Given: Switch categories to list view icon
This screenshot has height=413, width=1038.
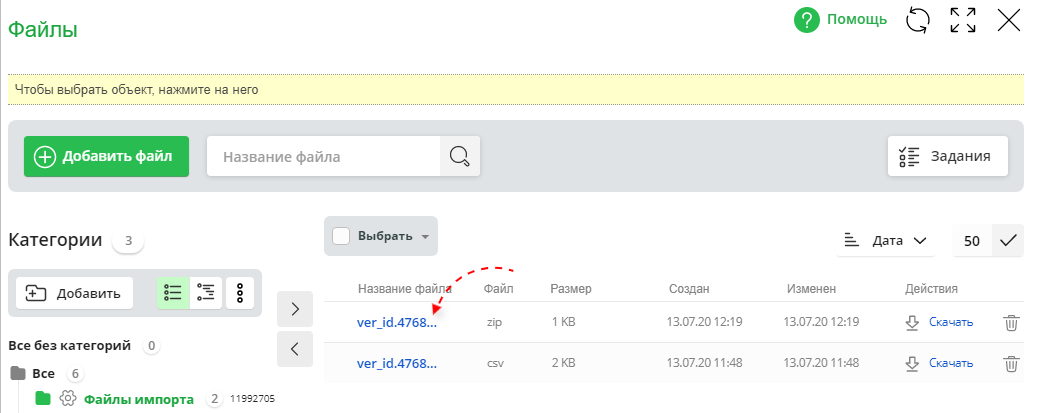Looking at the screenshot, I should click(173, 293).
